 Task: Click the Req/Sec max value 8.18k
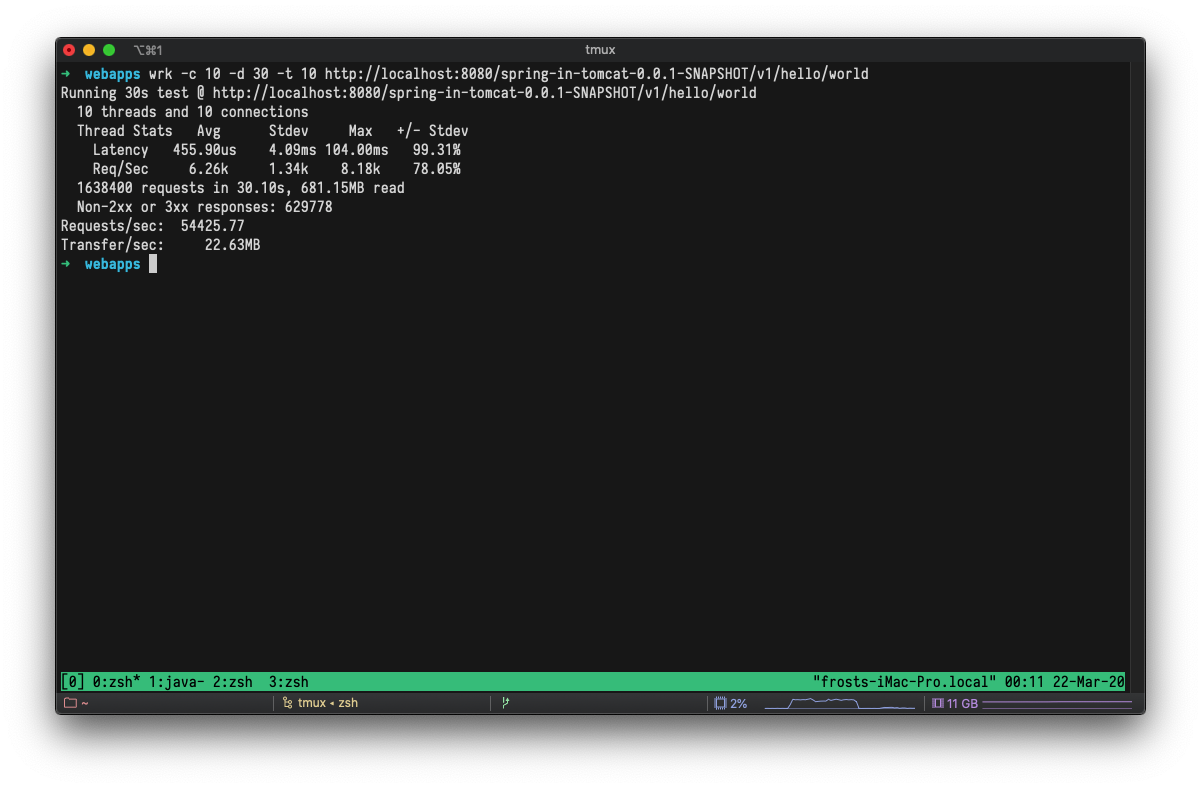(361, 169)
